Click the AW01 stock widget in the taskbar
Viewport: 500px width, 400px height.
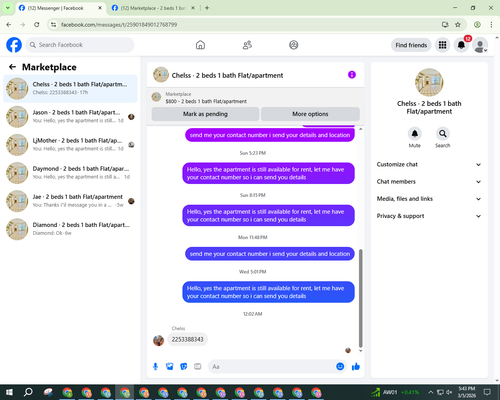(x=396, y=392)
